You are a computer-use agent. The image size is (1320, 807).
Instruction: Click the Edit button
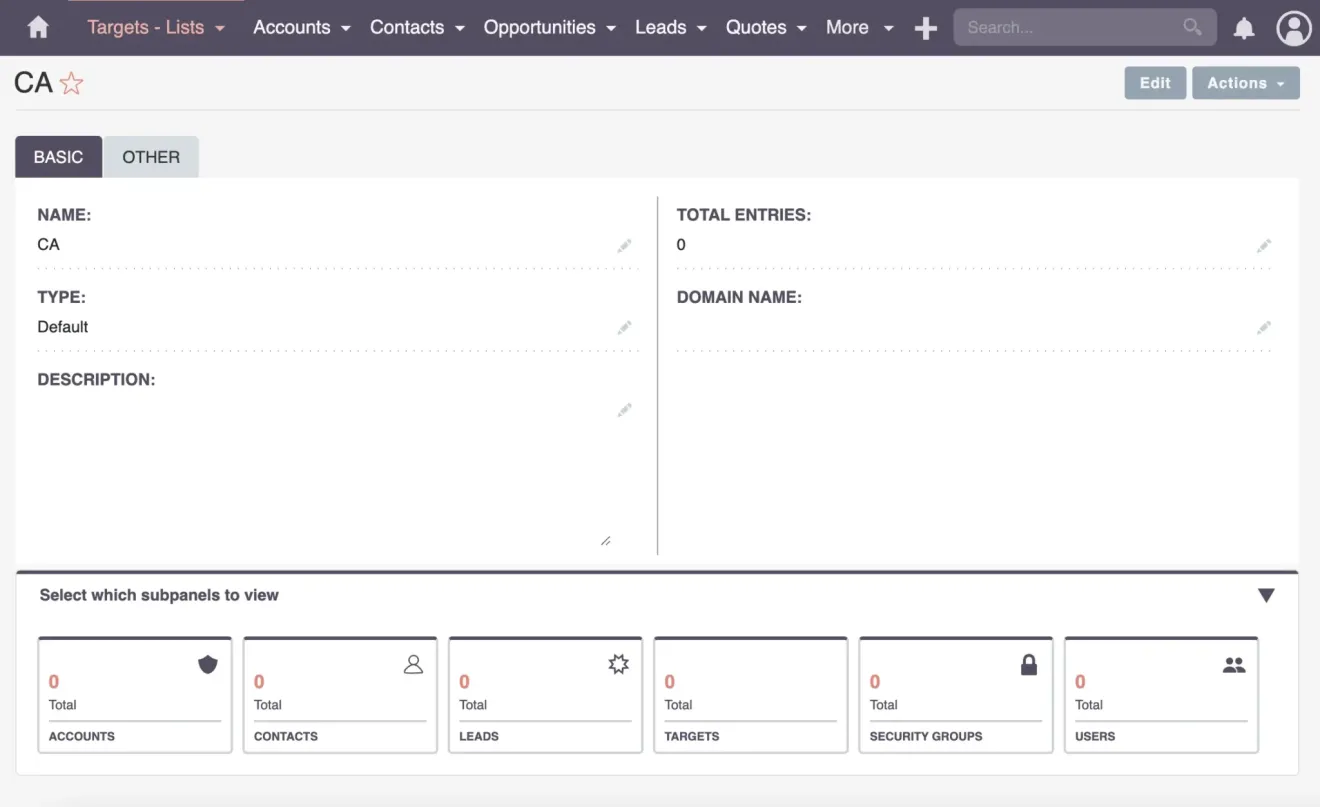click(x=1155, y=83)
